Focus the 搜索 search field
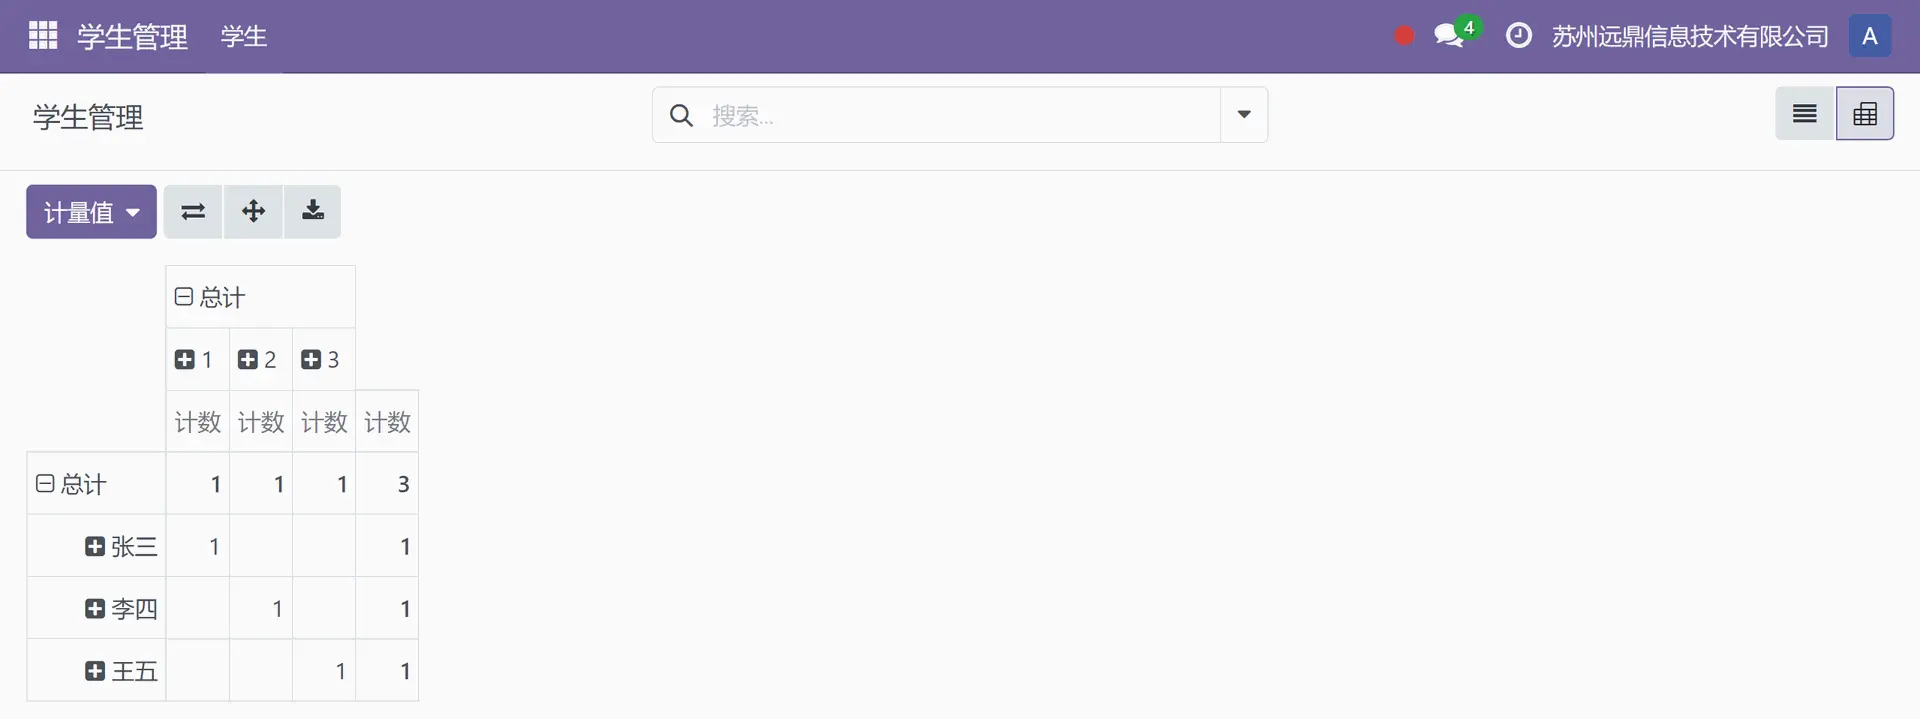The height and width of the screenshot is (719, 1920). pos(960,115)
